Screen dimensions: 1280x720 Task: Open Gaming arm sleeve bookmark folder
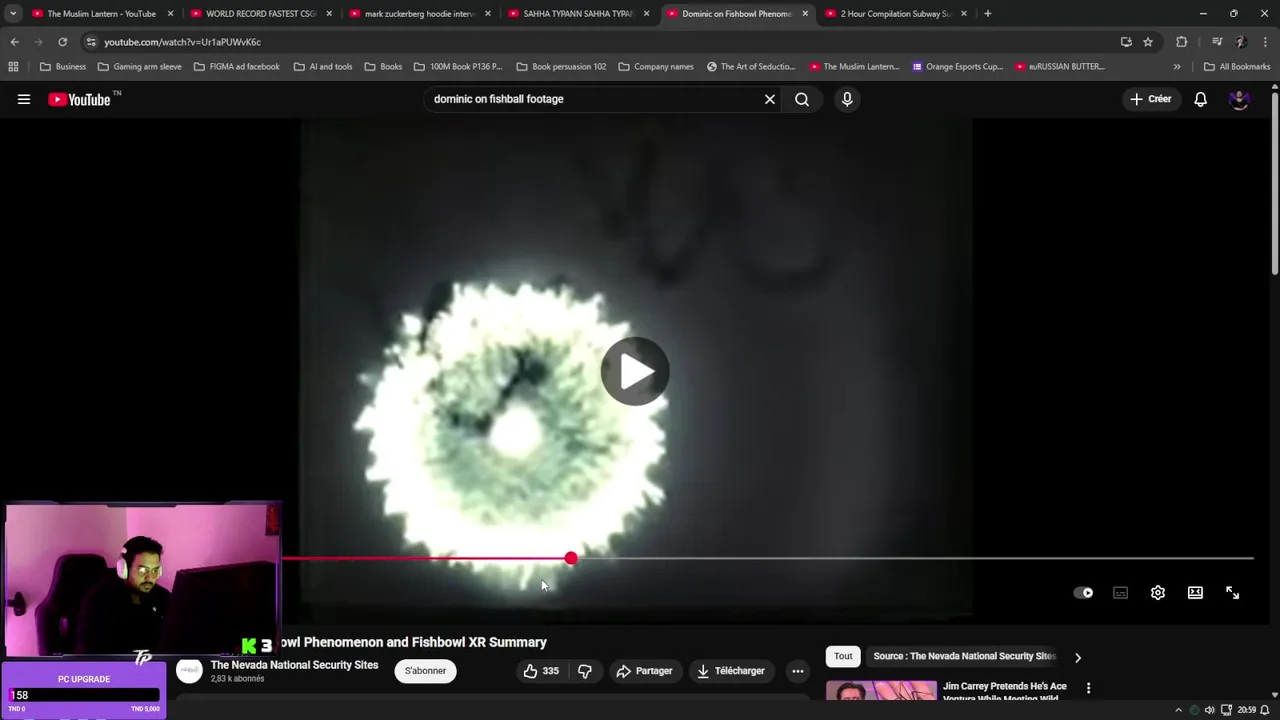click(139, 67)
